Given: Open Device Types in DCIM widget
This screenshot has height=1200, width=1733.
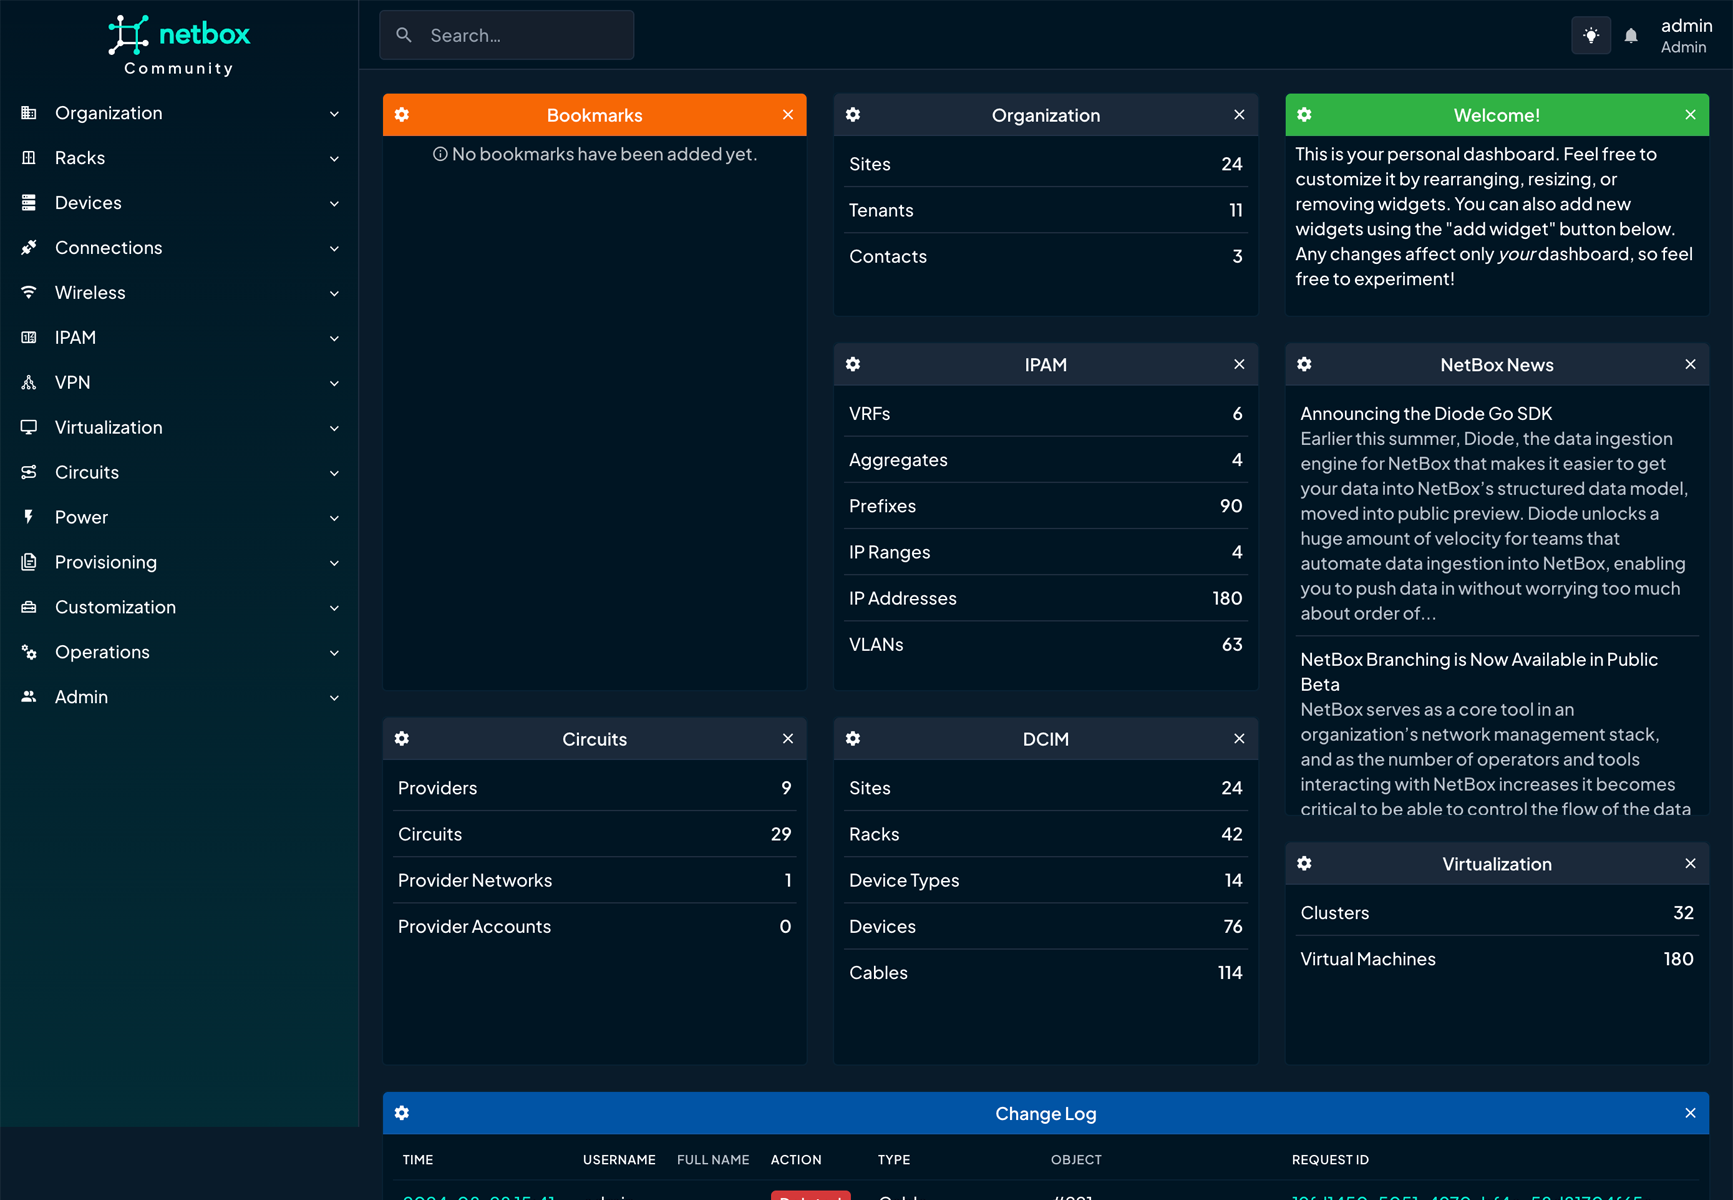Looking at the screenshot, I should click(1046, 880).
